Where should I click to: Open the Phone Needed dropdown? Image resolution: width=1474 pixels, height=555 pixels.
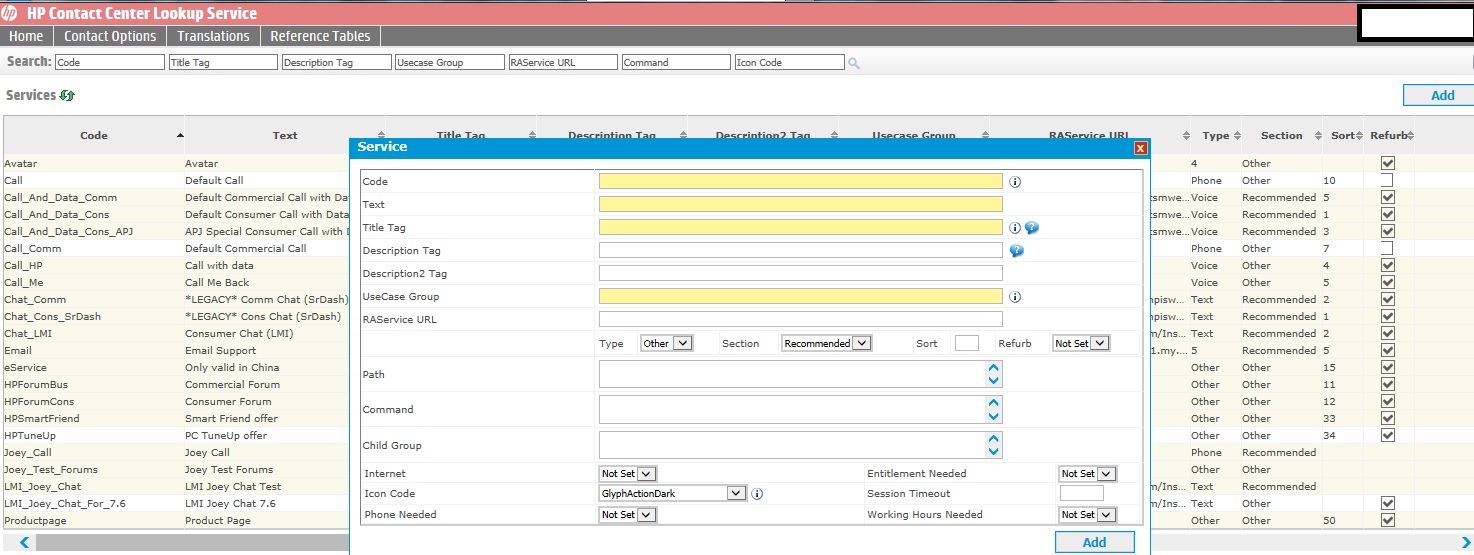tap(627, 515)
